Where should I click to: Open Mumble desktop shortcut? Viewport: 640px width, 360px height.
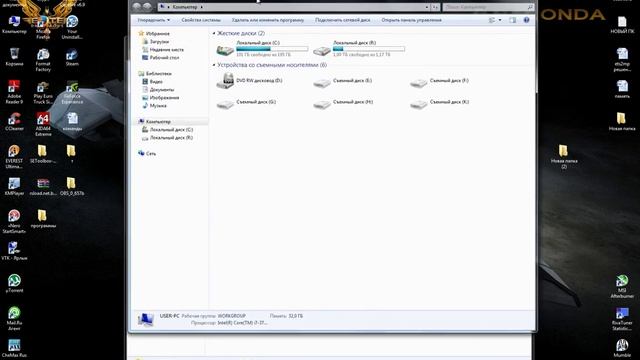click(622, 348)
